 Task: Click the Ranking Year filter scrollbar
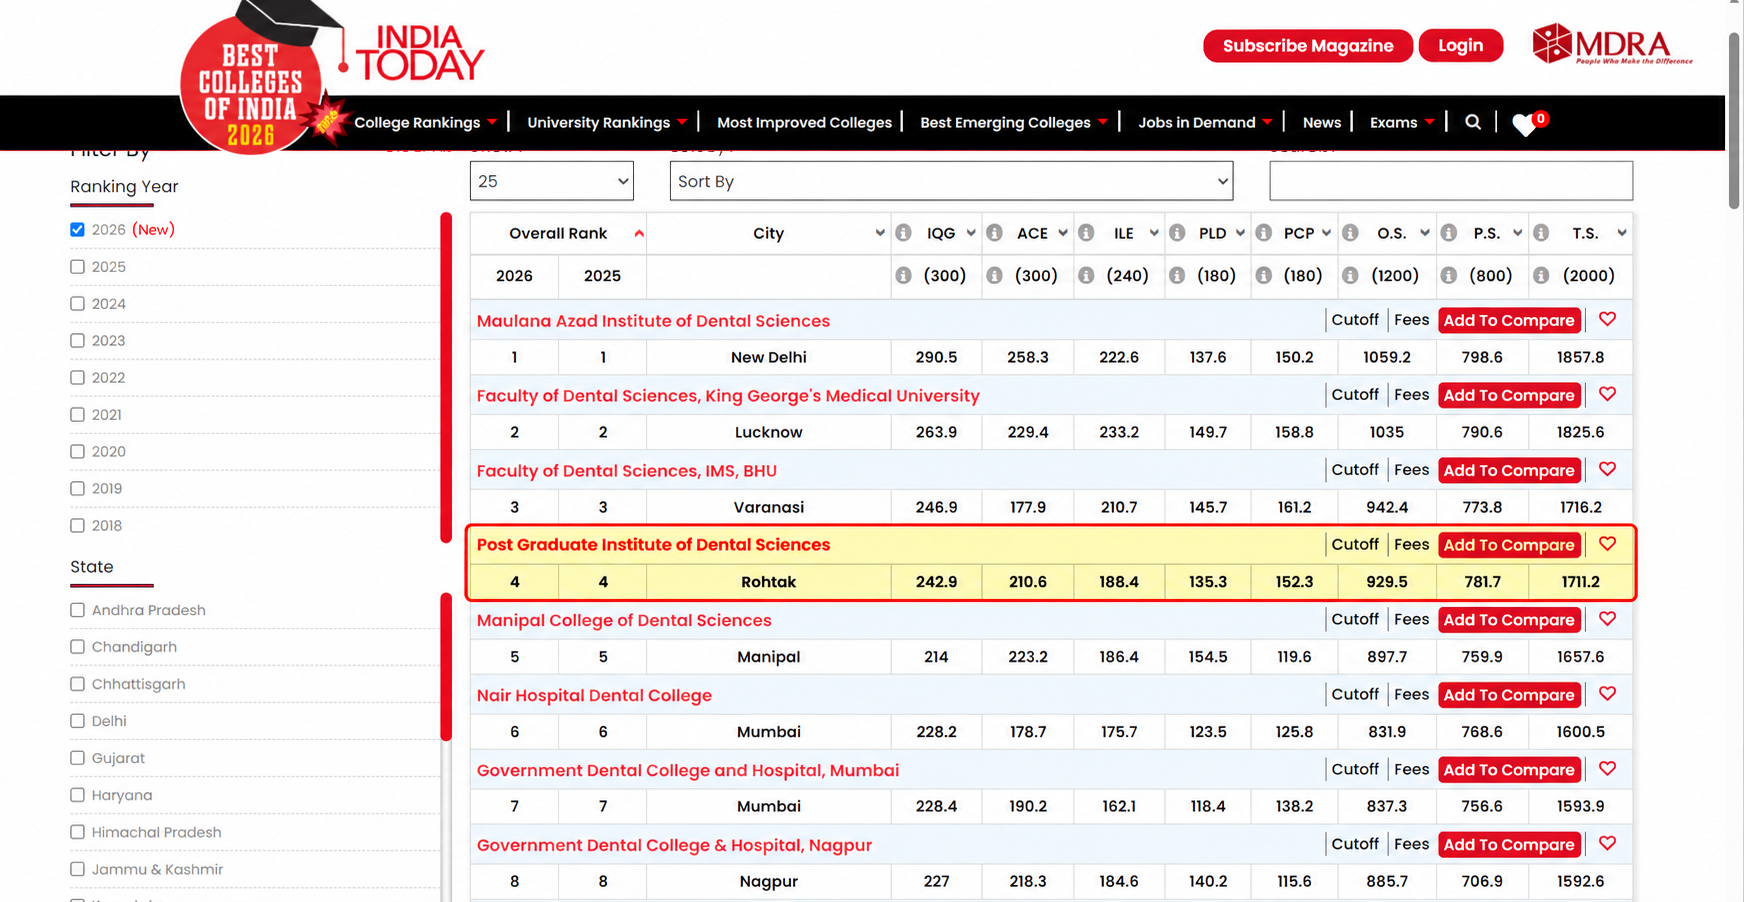tap(446, 378)
